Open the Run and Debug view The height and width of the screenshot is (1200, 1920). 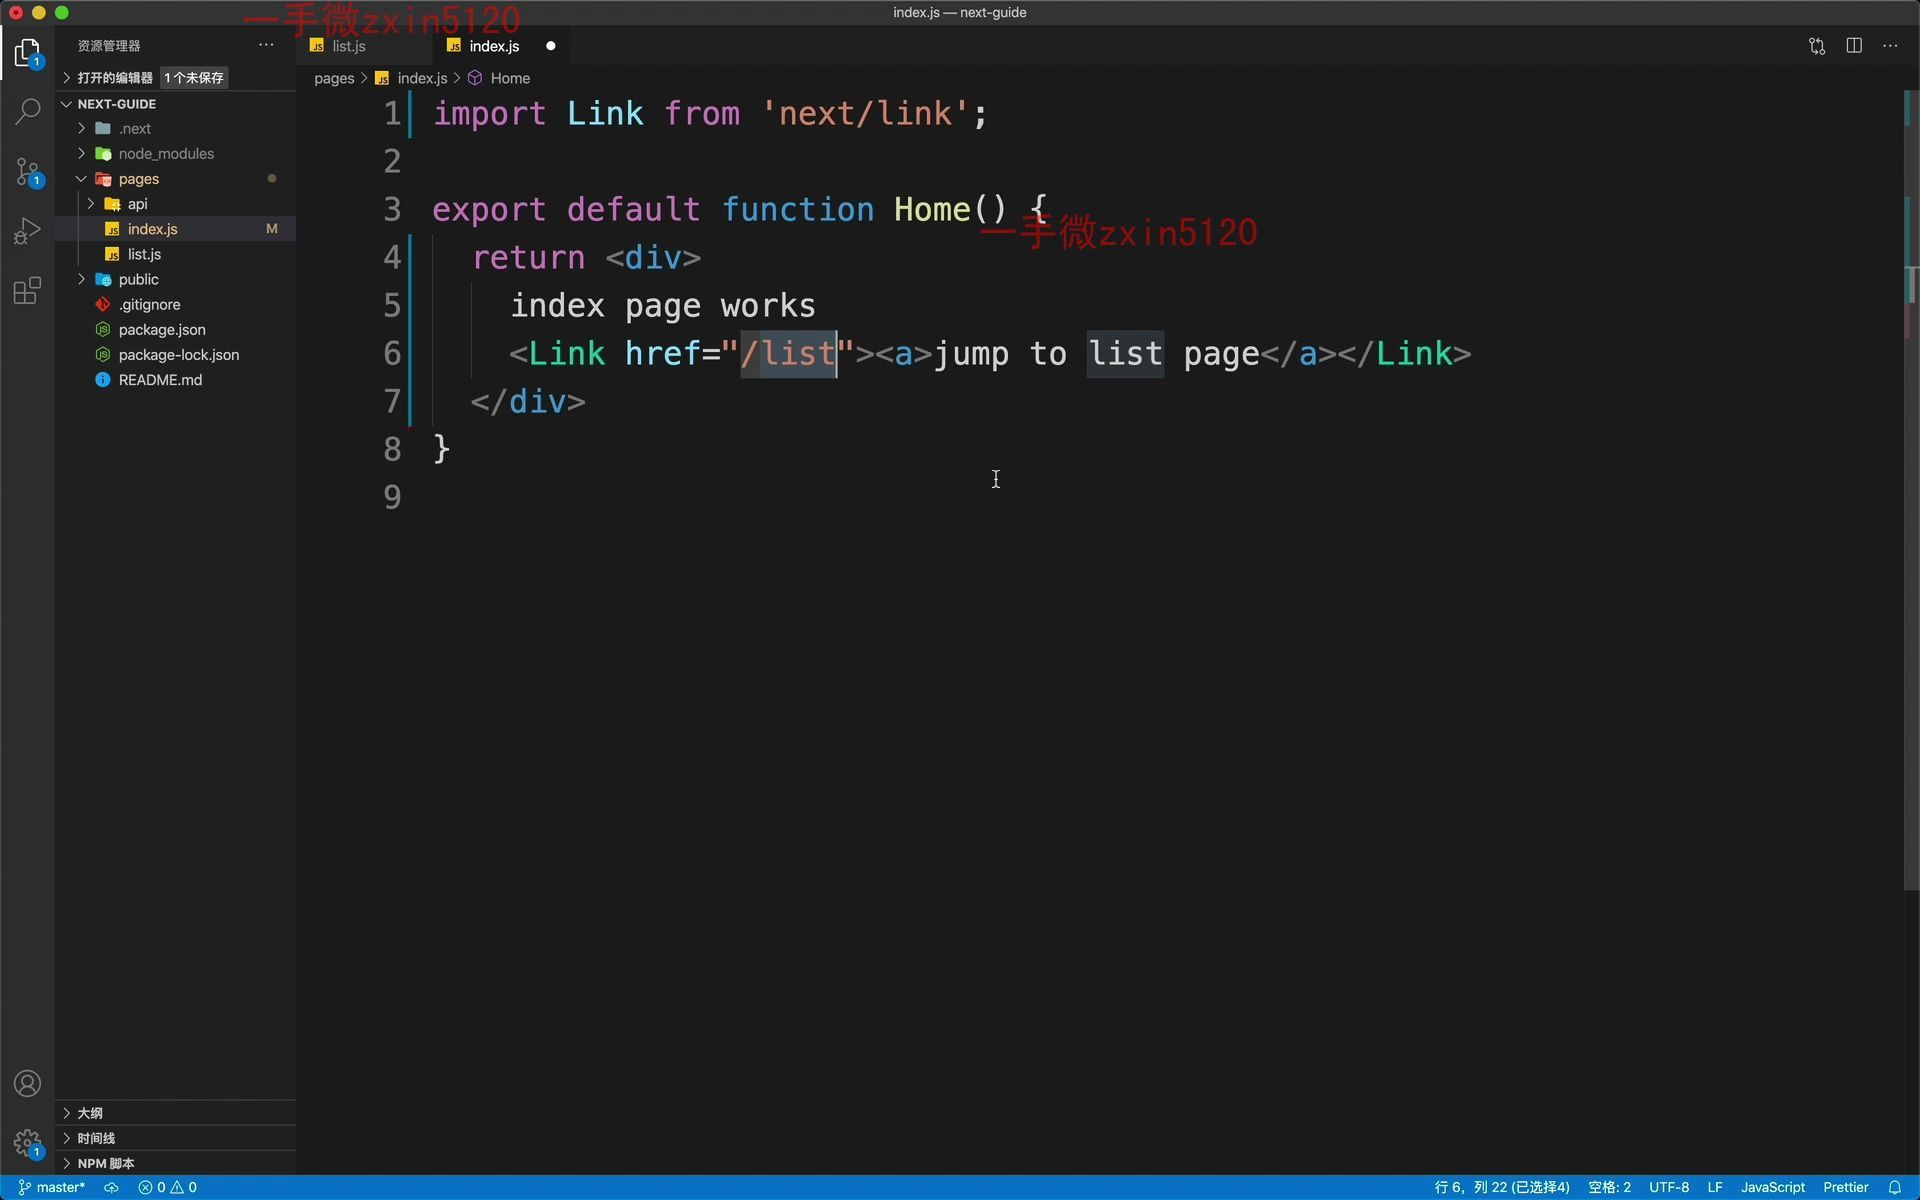[27, 231]
